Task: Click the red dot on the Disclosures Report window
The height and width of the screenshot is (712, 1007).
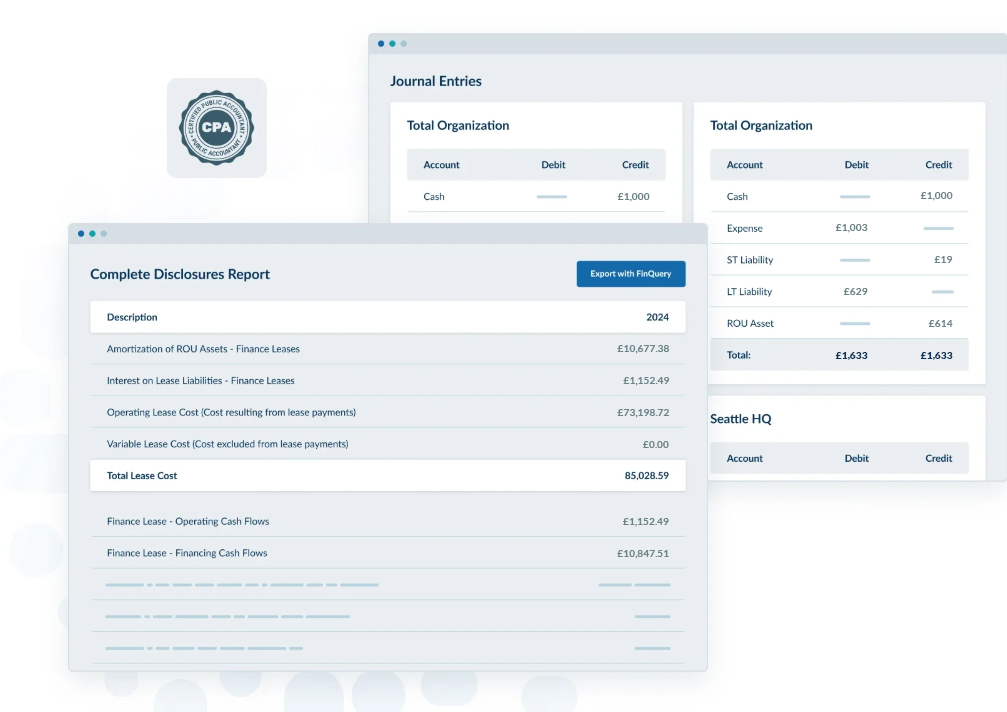Action: coord(81,233)
